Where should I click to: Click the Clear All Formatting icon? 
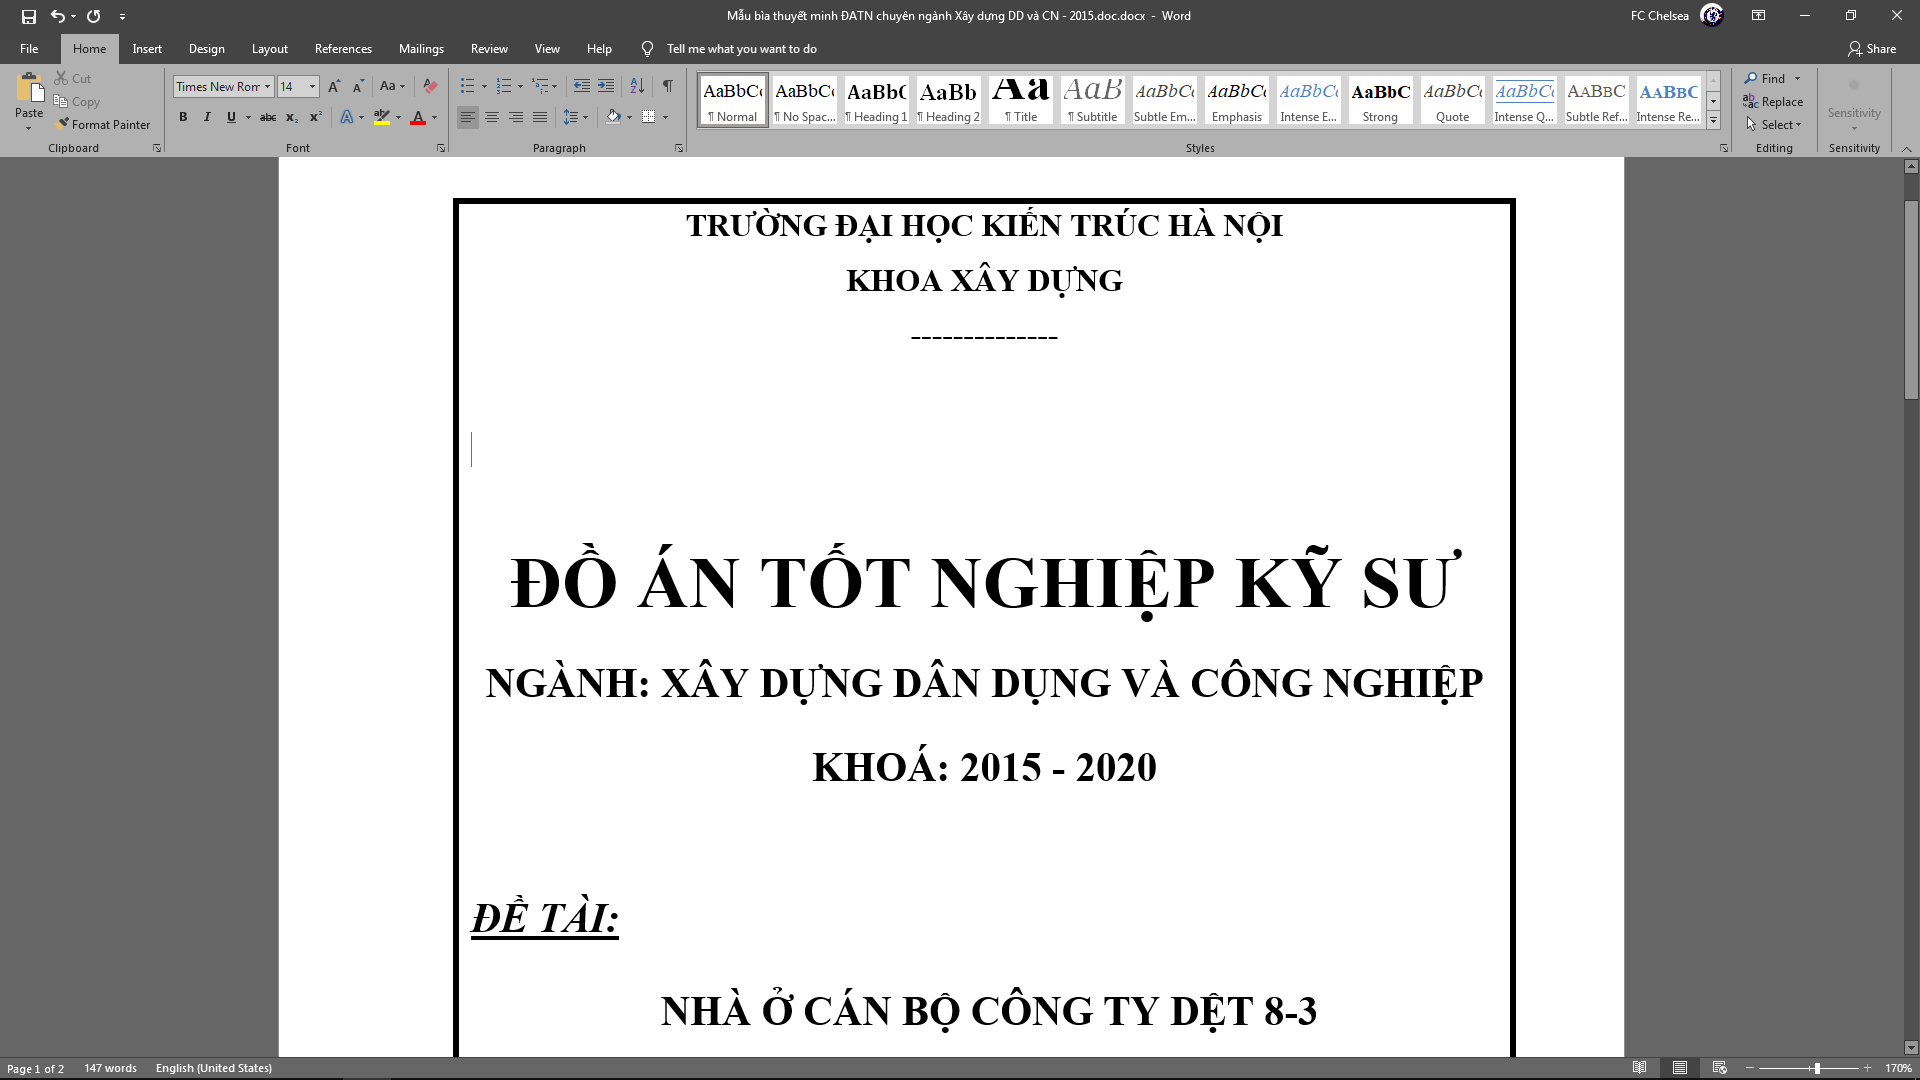430,86
